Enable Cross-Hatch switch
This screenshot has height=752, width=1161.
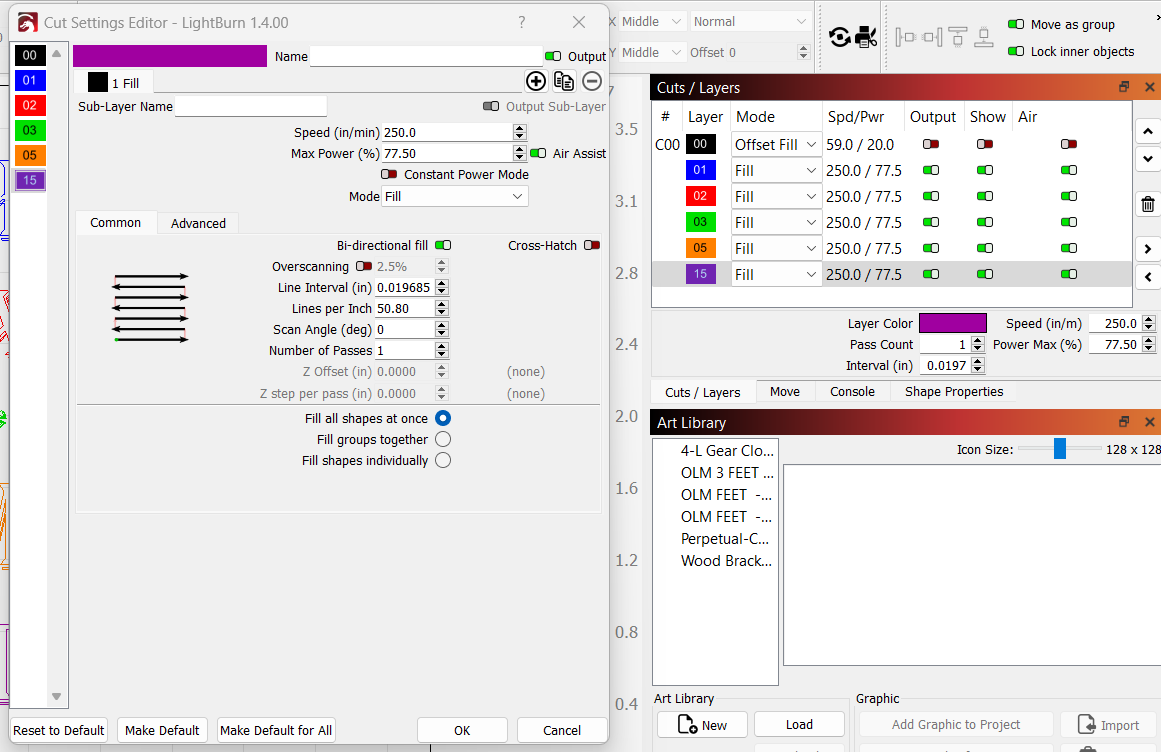592,245
